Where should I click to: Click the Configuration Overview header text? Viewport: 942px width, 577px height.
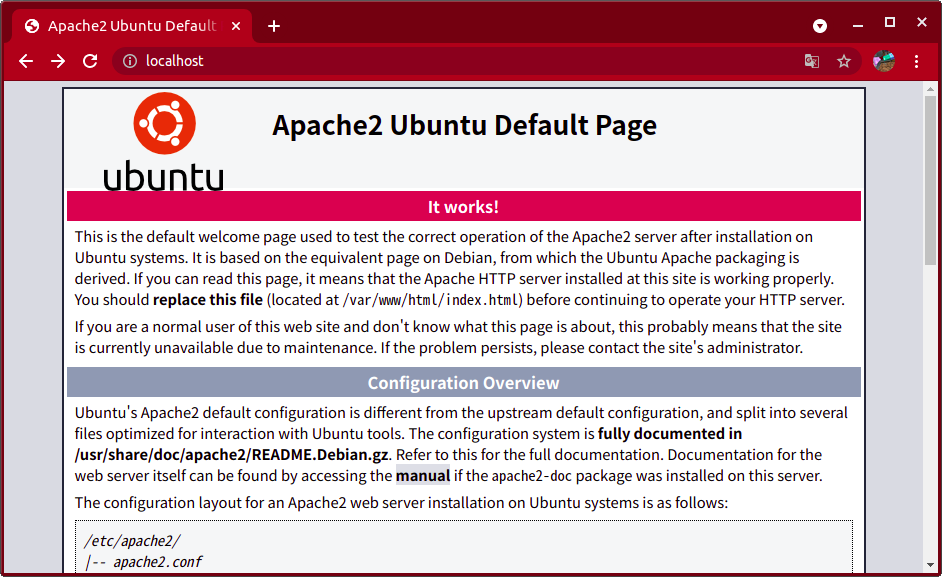pyautogui.click(x=463, y=383)
